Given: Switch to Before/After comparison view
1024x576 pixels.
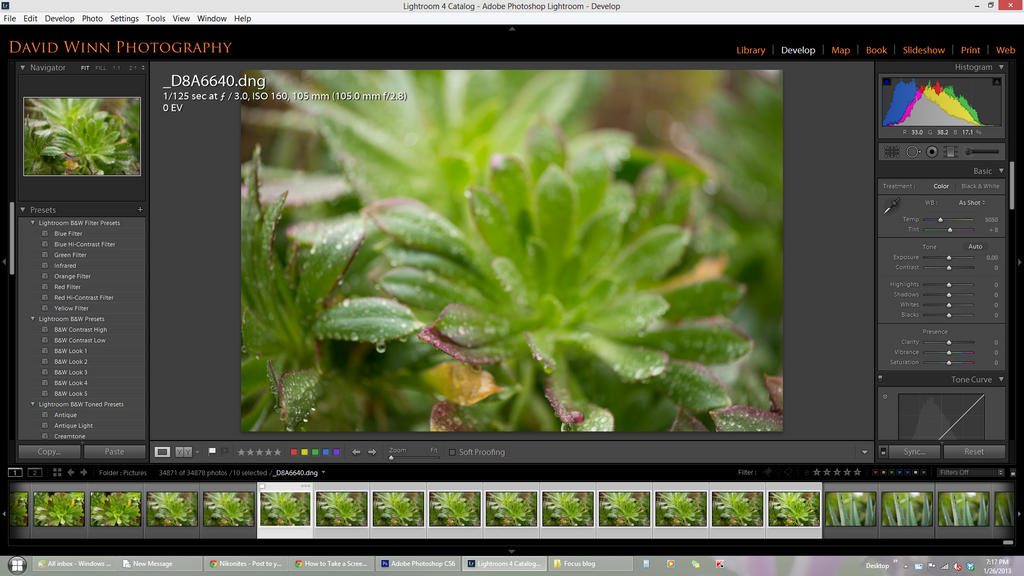Looking at the screenshot, I should pos(184,452).
